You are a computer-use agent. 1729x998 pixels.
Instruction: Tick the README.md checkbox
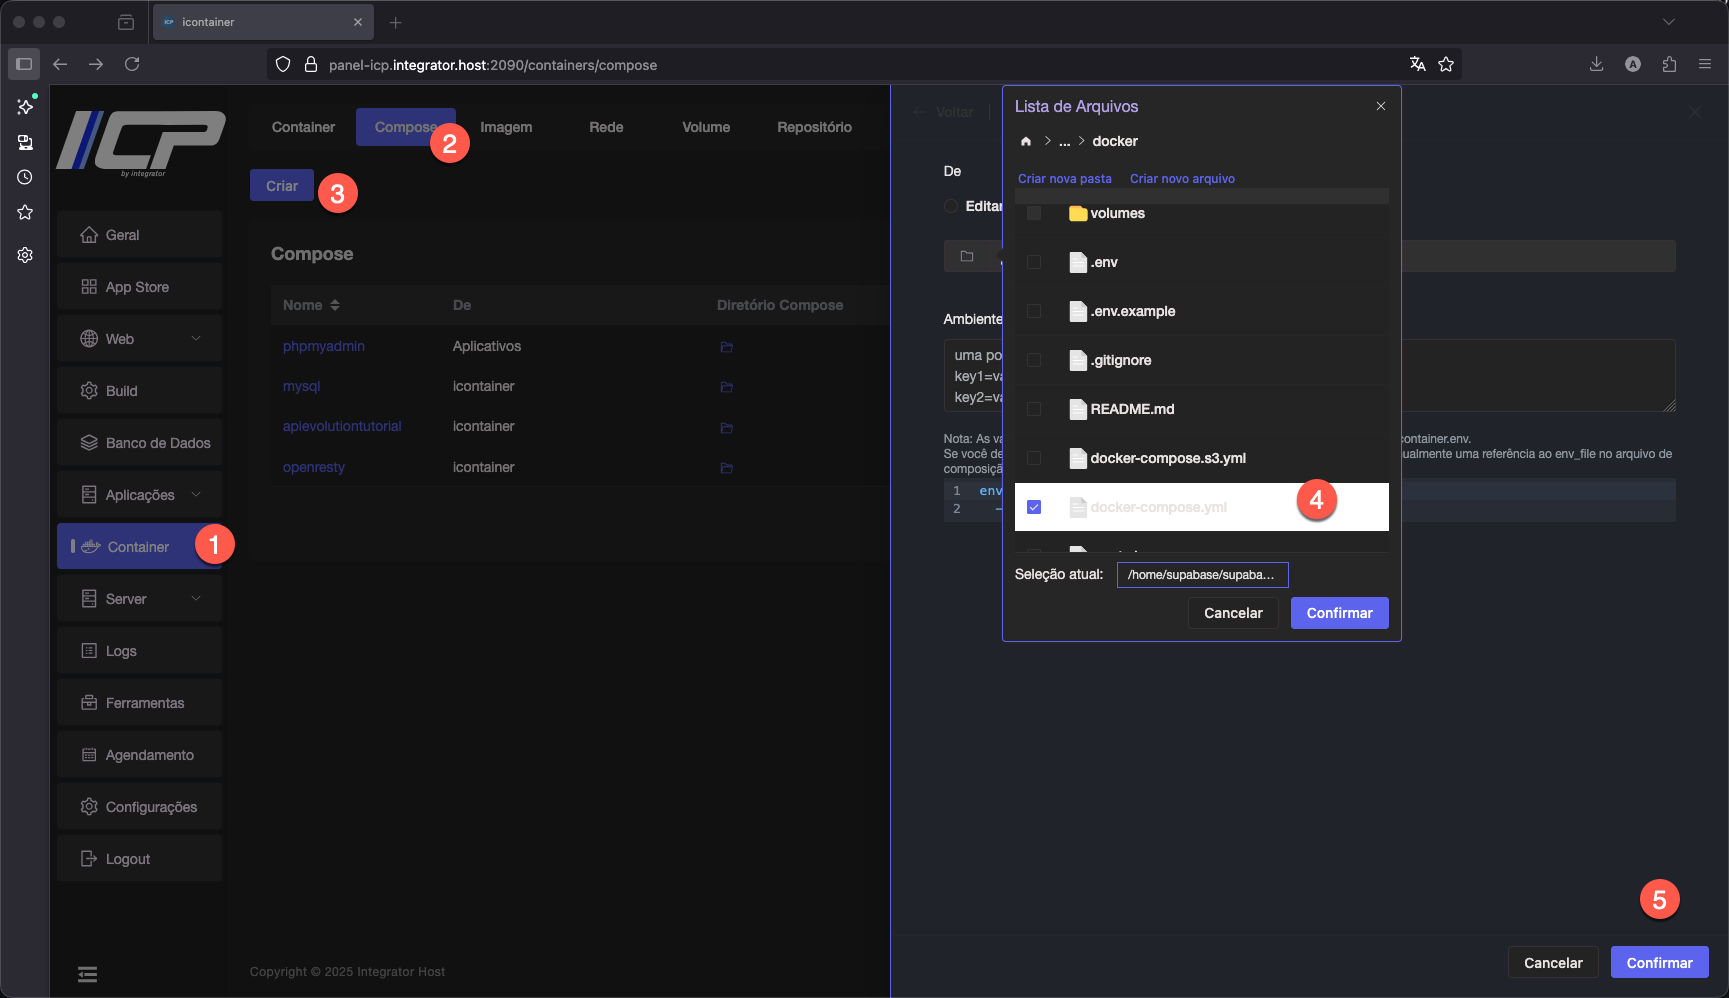point(1034,409)
